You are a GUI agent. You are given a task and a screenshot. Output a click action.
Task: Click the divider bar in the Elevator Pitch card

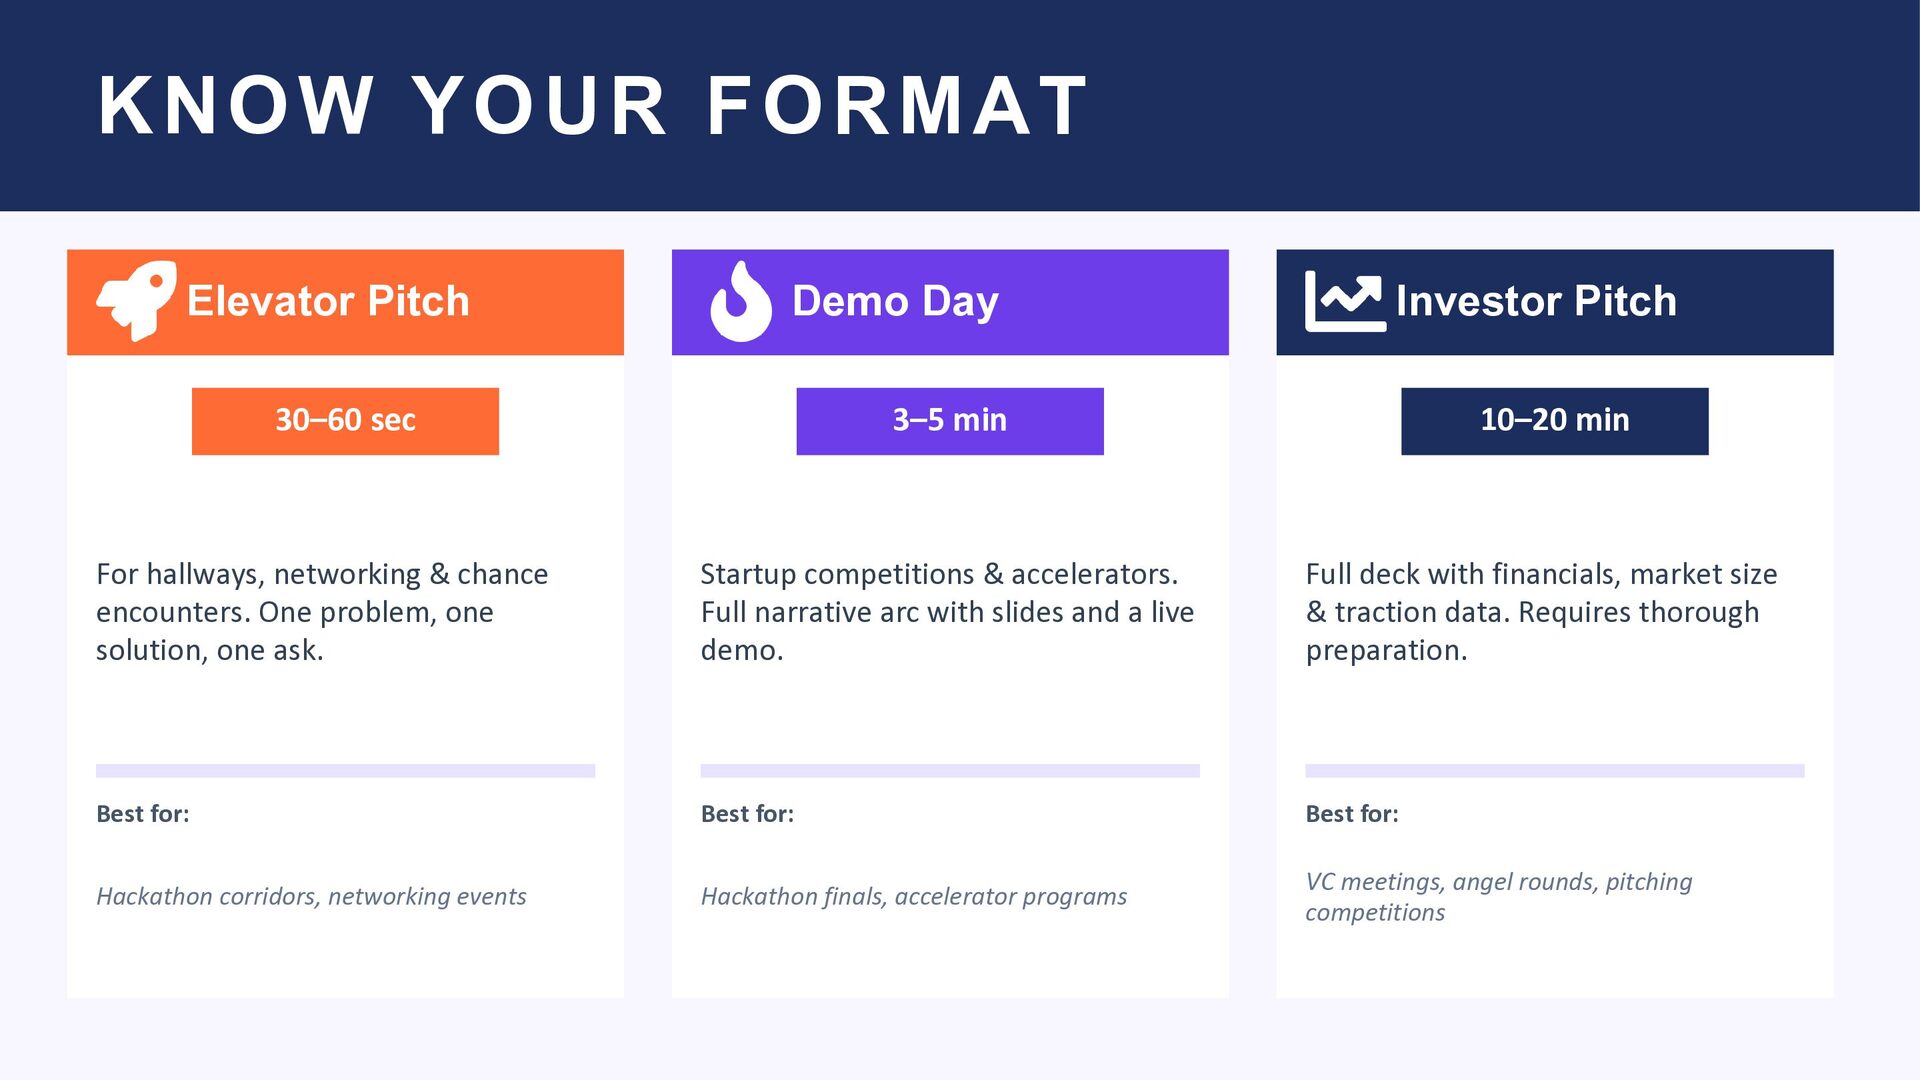(345, 771)
